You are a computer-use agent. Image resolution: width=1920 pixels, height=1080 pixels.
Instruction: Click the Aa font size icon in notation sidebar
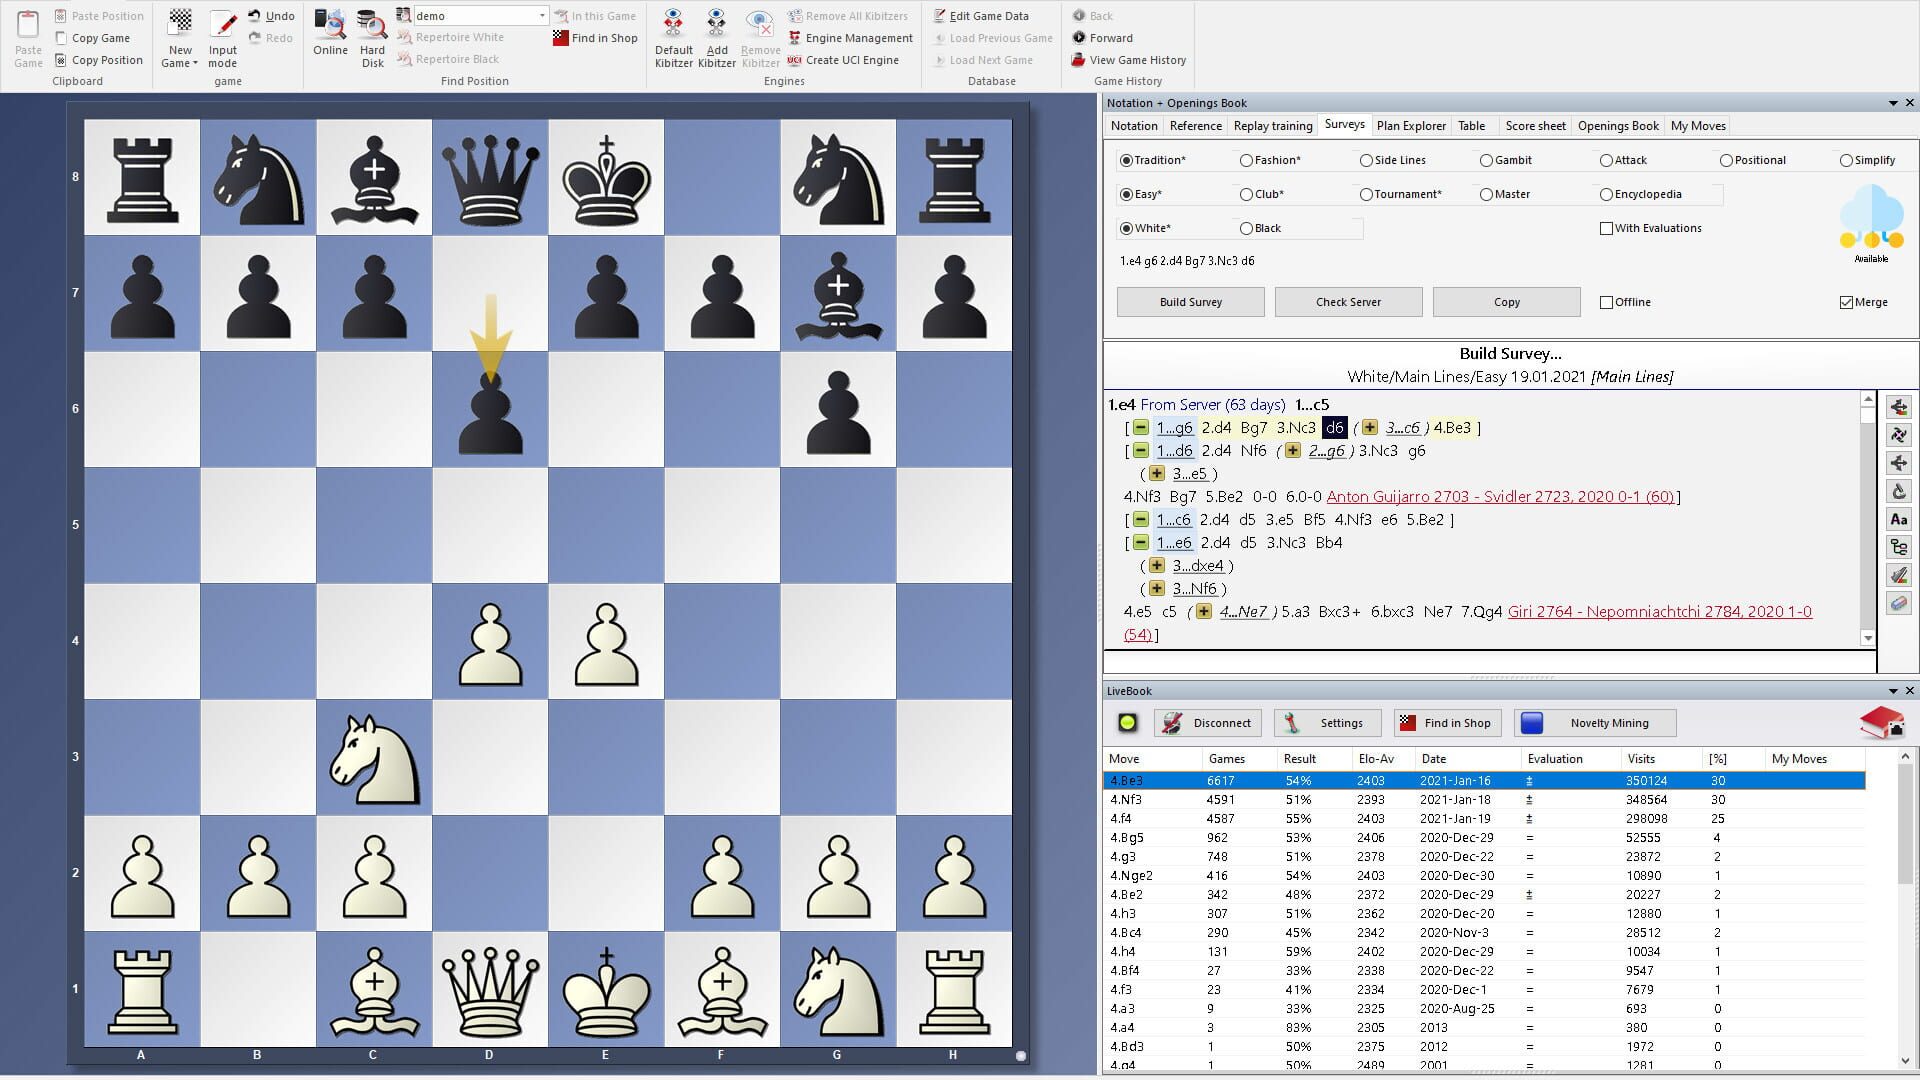tap(1899, 519)
